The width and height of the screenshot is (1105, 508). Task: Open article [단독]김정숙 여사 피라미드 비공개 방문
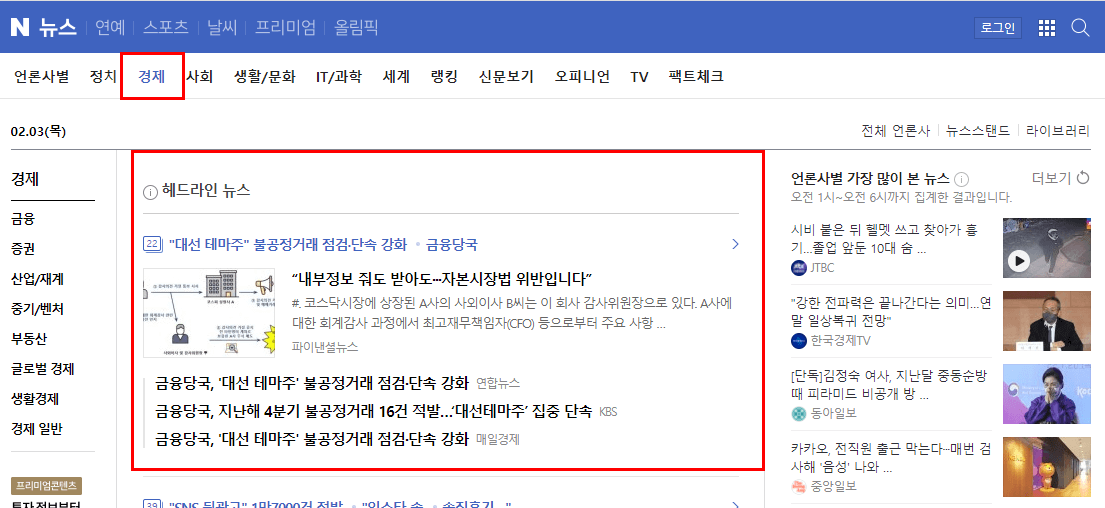891,384
